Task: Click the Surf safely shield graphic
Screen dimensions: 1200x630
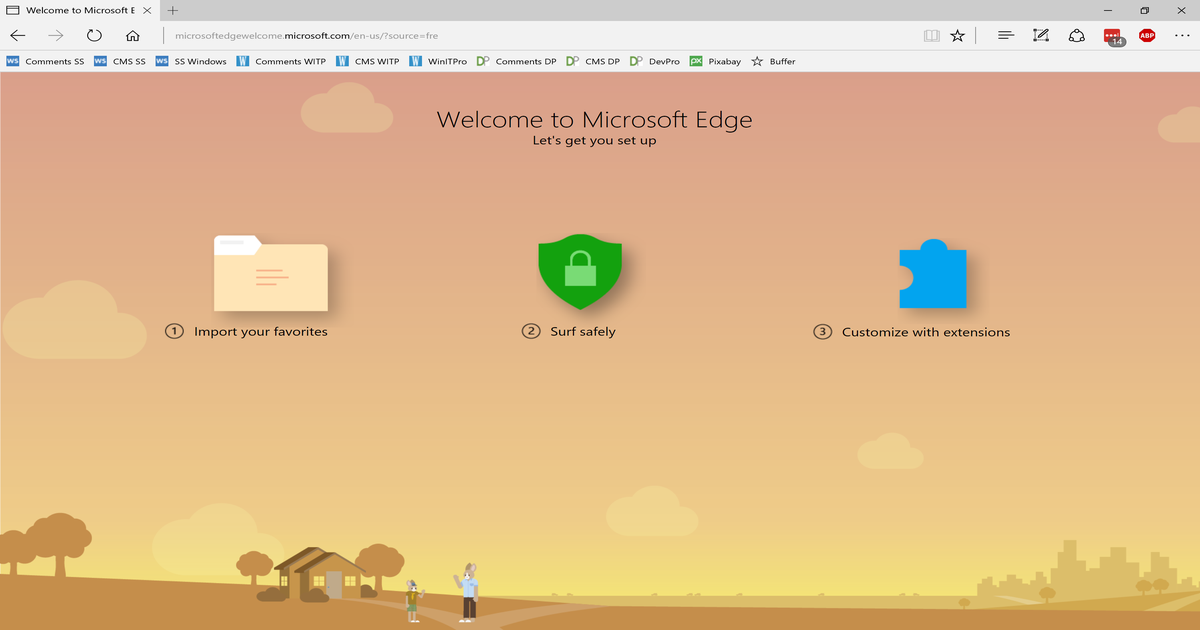Action: [580, 270]
